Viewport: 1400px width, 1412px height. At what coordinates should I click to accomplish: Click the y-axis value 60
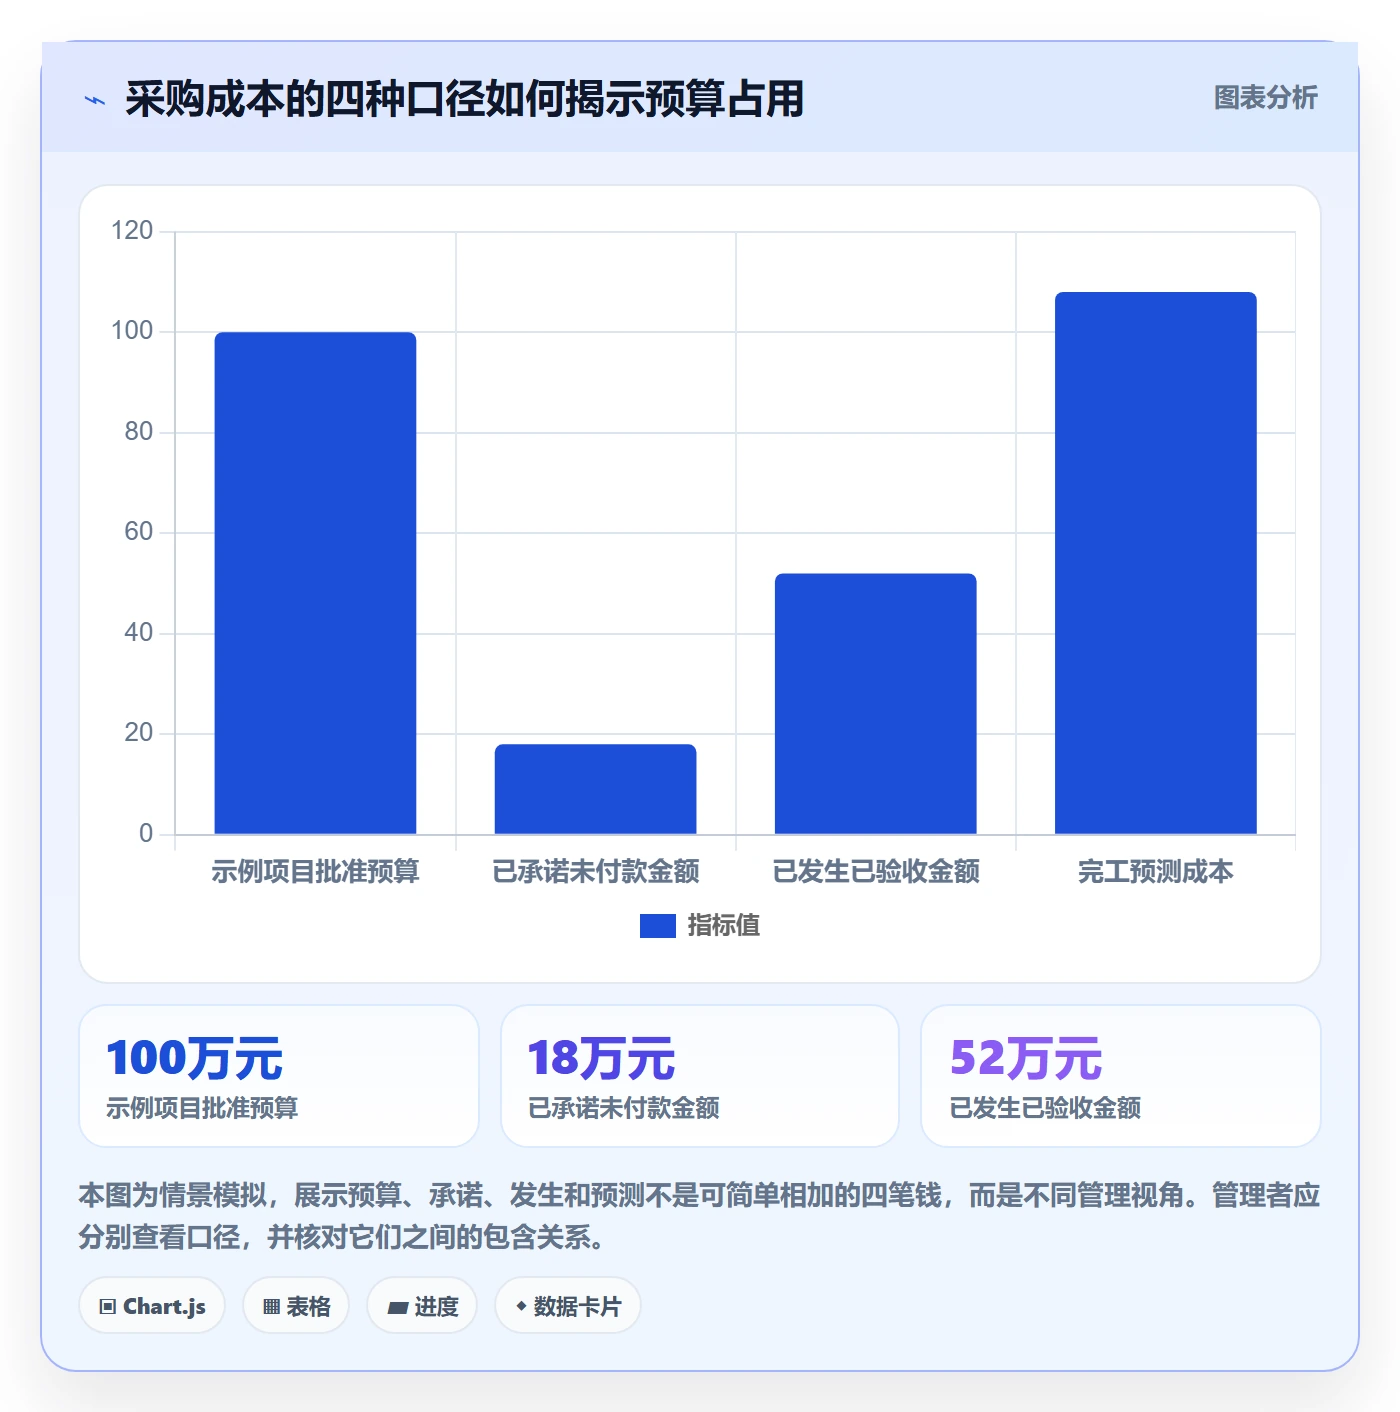(x=138, y=532)
